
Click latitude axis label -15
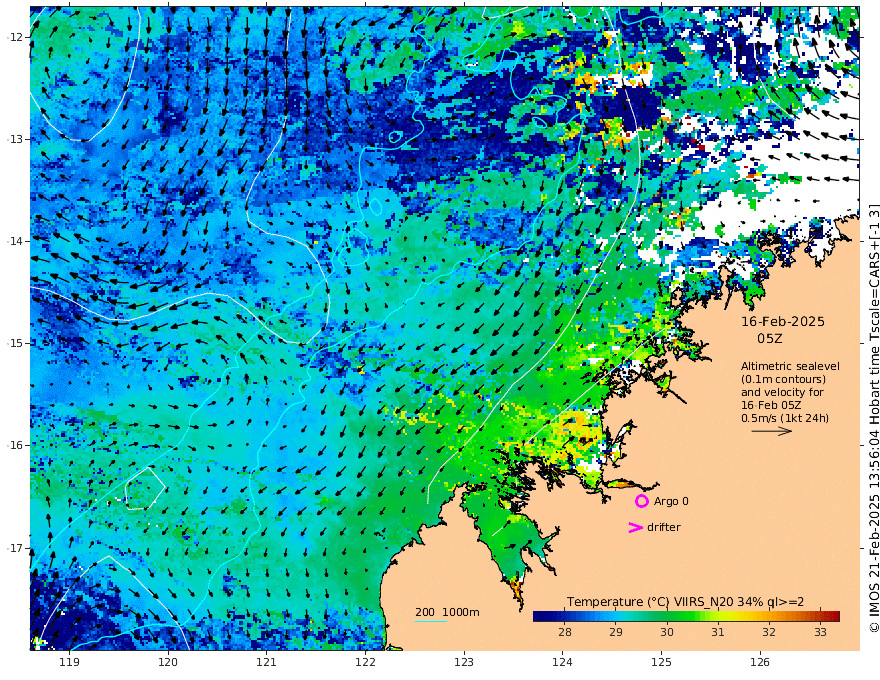(15, 343)
